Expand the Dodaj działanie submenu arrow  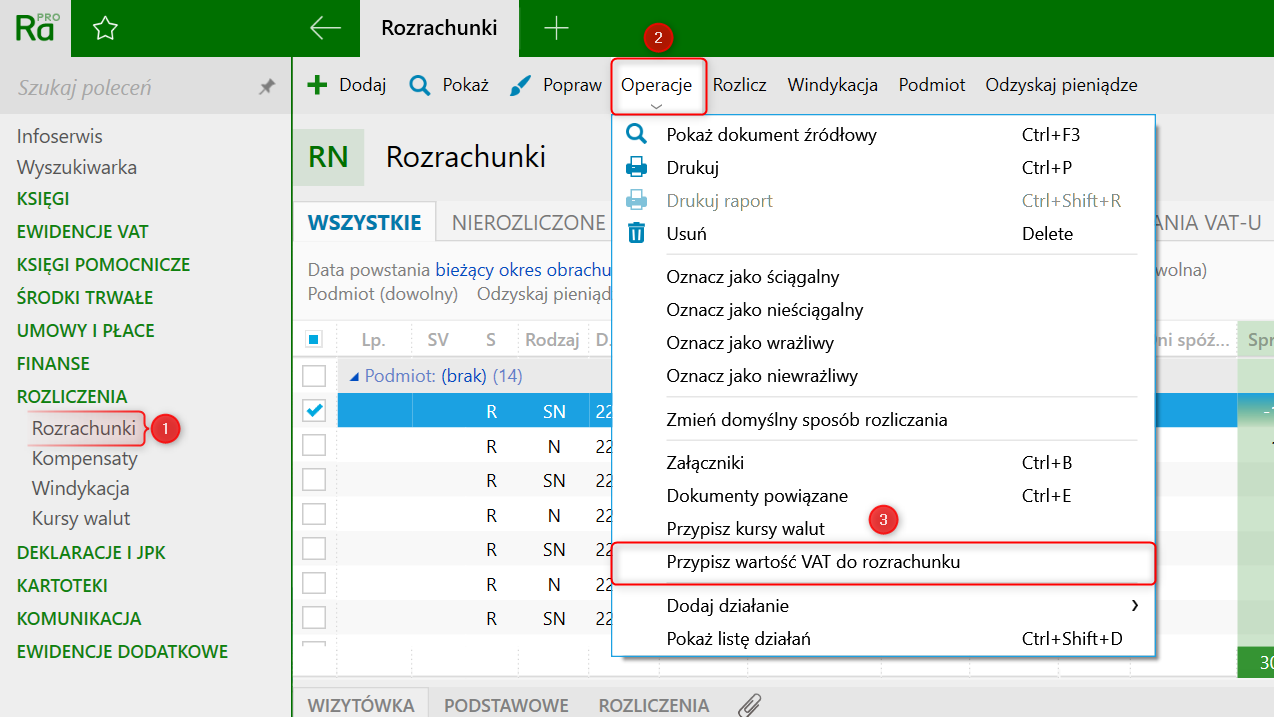(1134, 605)
